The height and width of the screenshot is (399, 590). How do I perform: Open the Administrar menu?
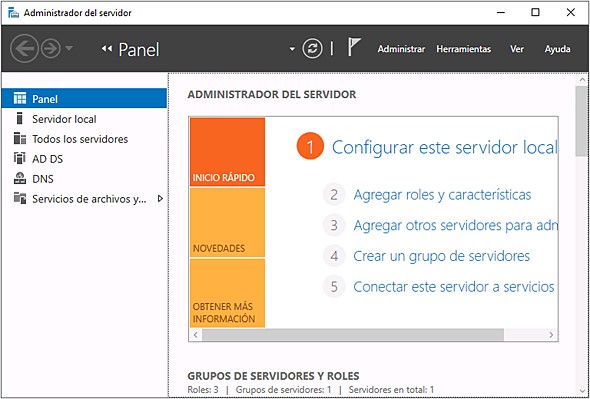tap(401, 49)
